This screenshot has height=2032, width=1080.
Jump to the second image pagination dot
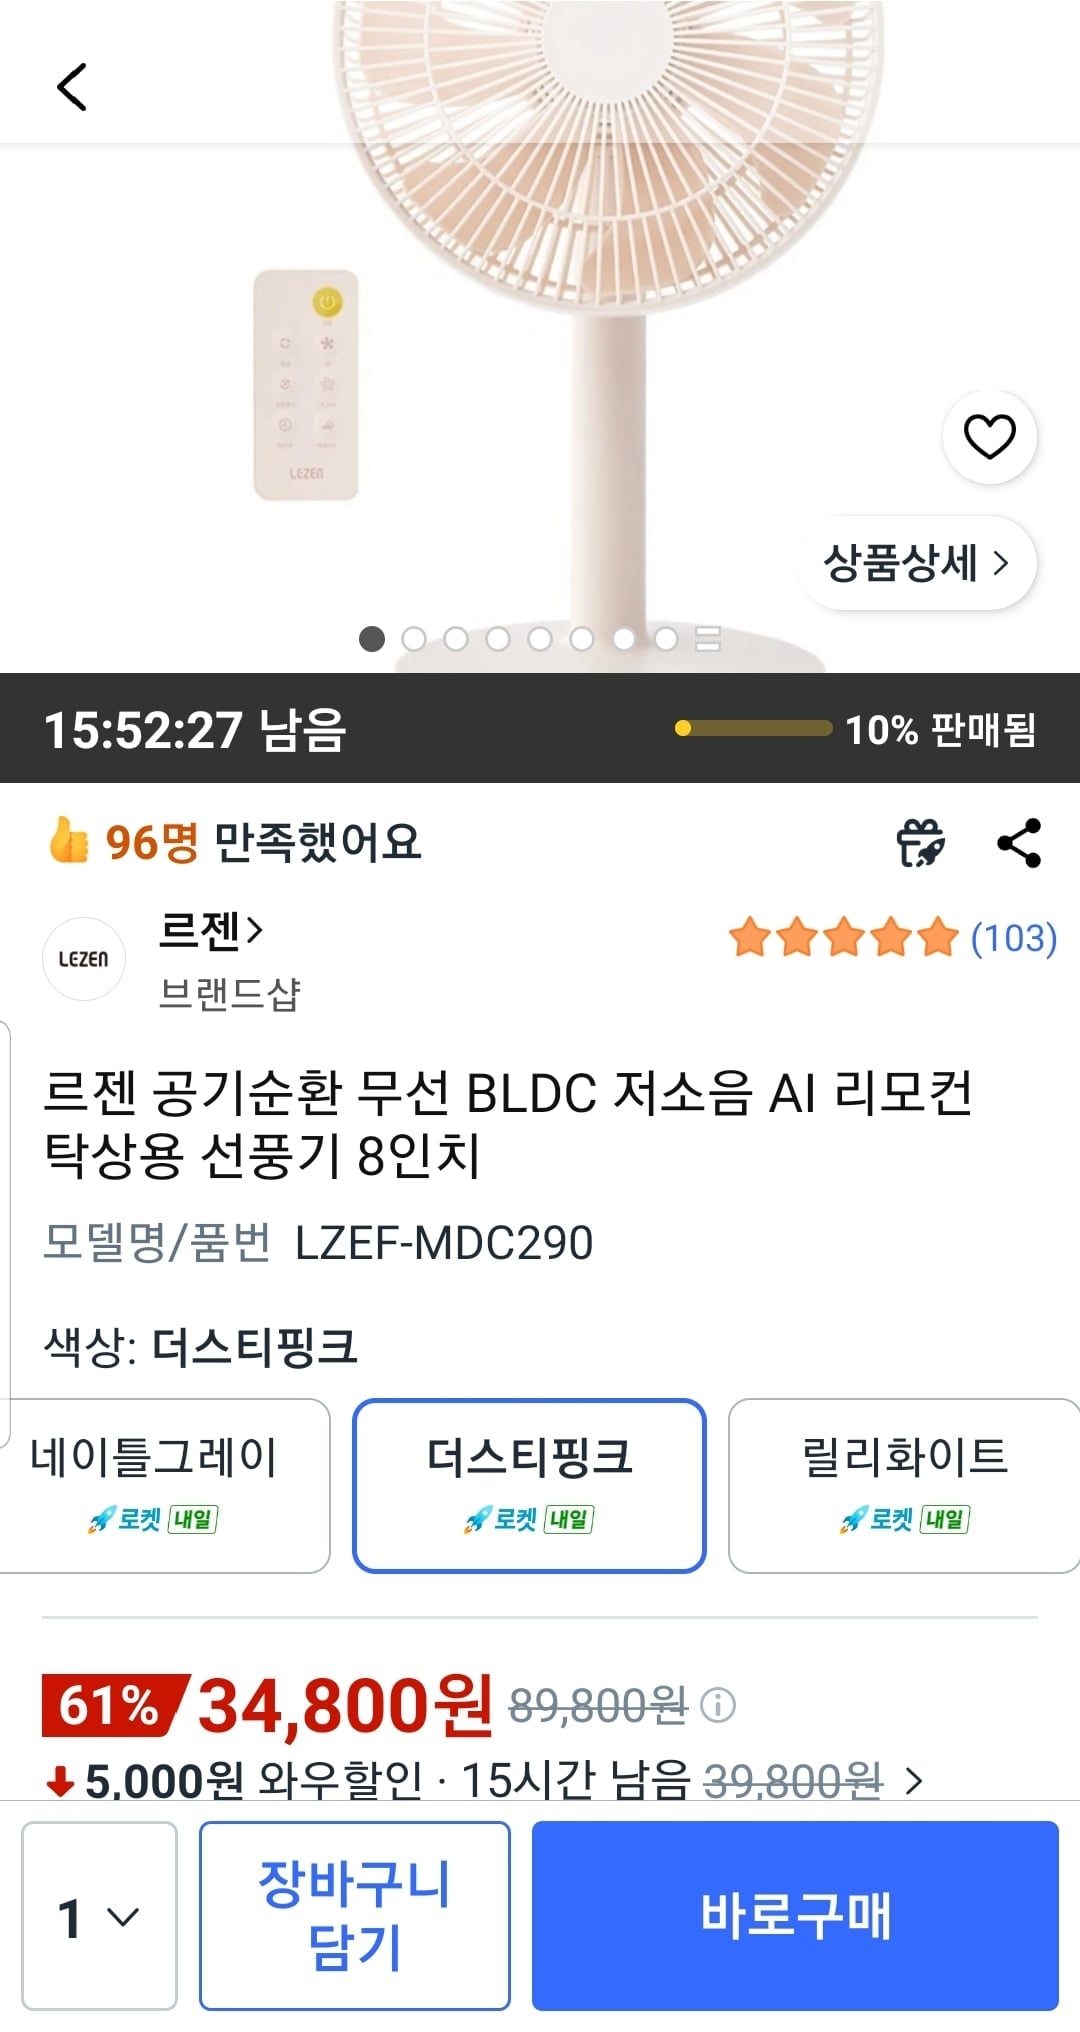414,639
